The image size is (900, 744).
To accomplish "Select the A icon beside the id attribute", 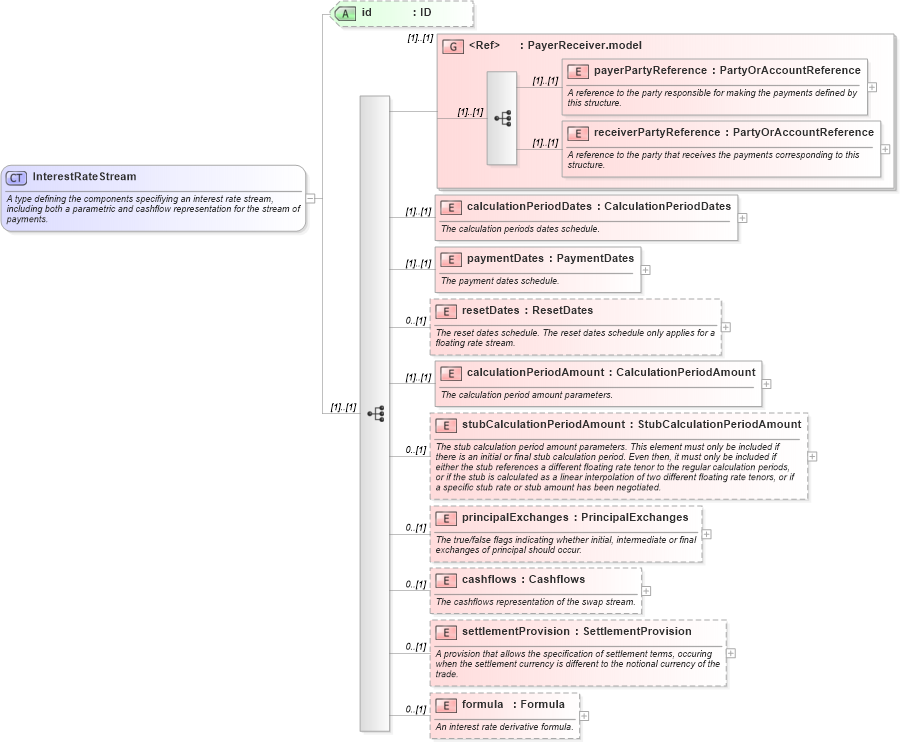I will point(345,14).
